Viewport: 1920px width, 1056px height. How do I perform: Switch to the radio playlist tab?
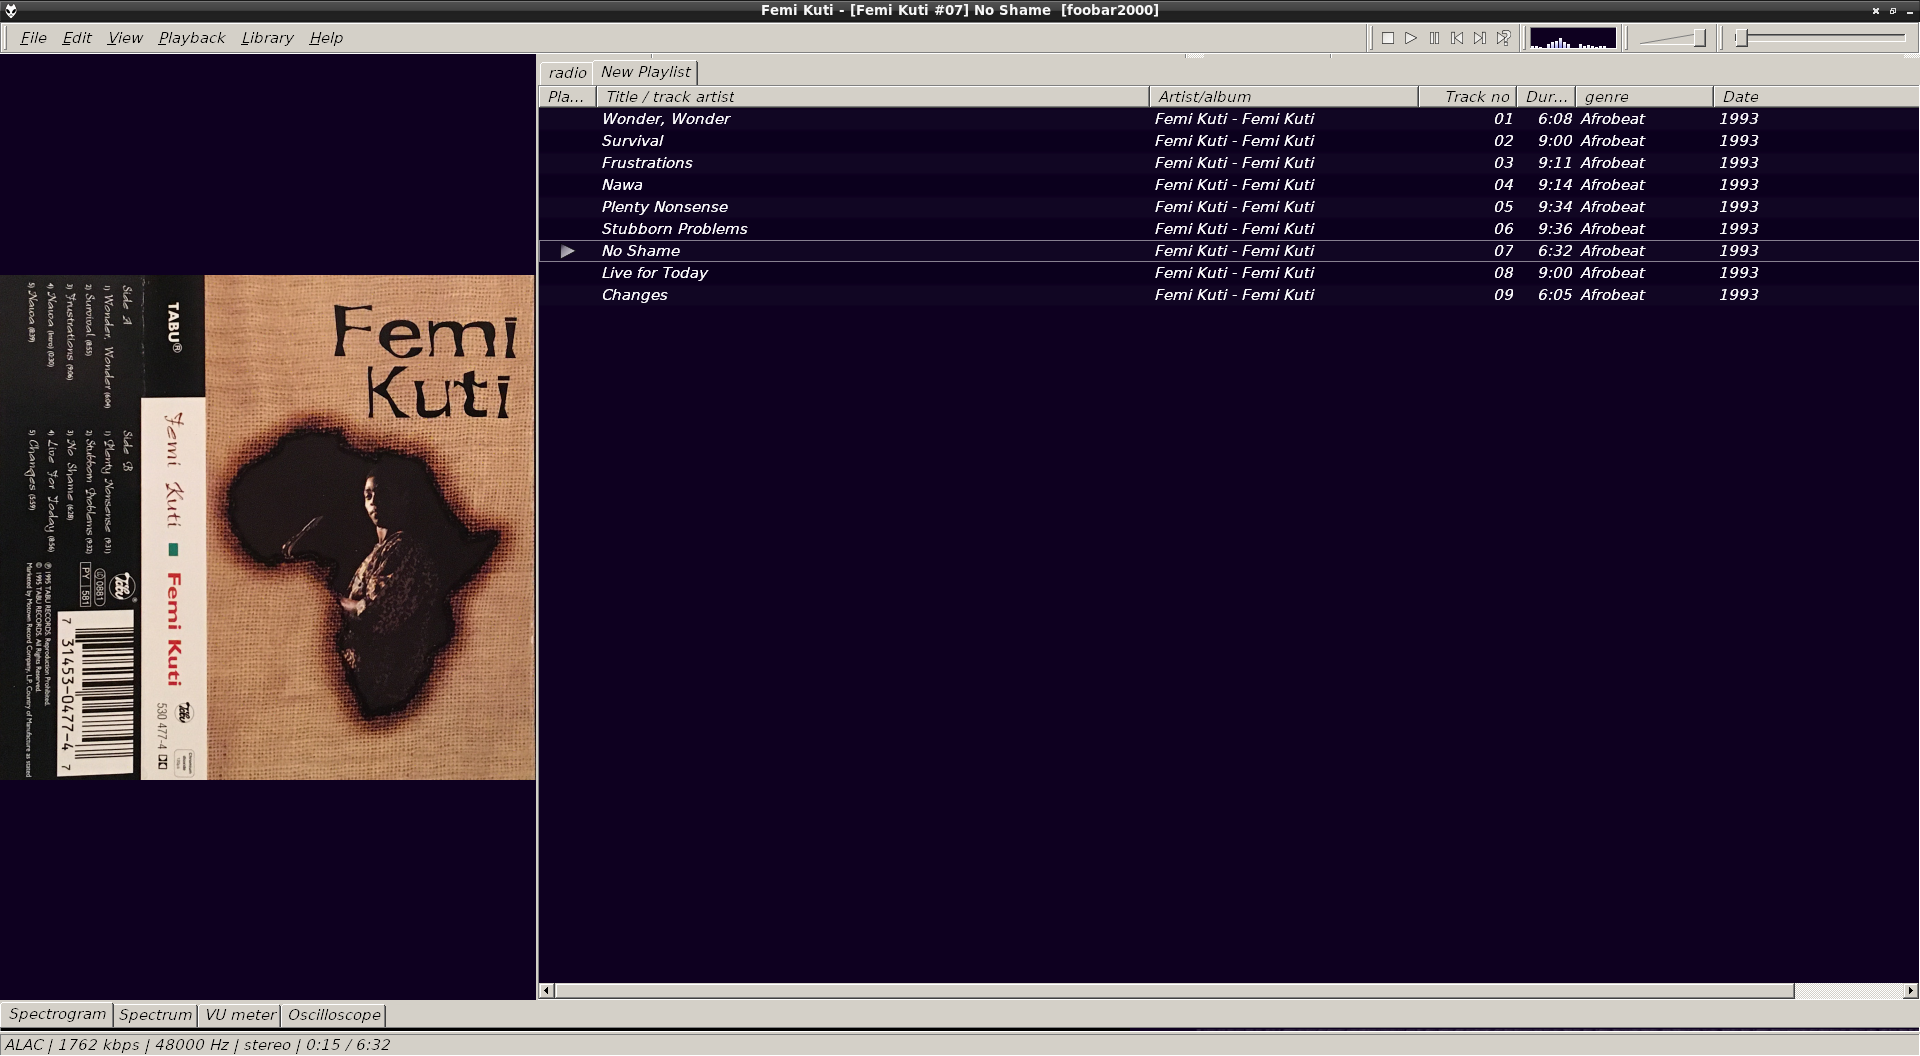(567, 73)
